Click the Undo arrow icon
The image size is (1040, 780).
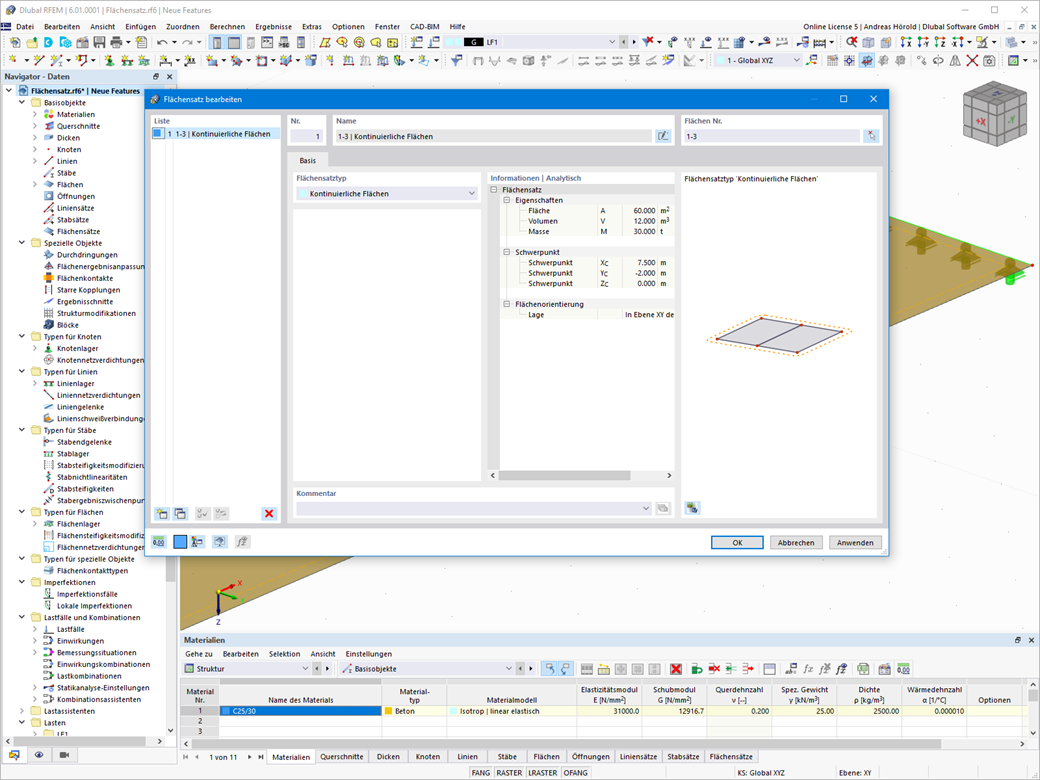[162, 42]
